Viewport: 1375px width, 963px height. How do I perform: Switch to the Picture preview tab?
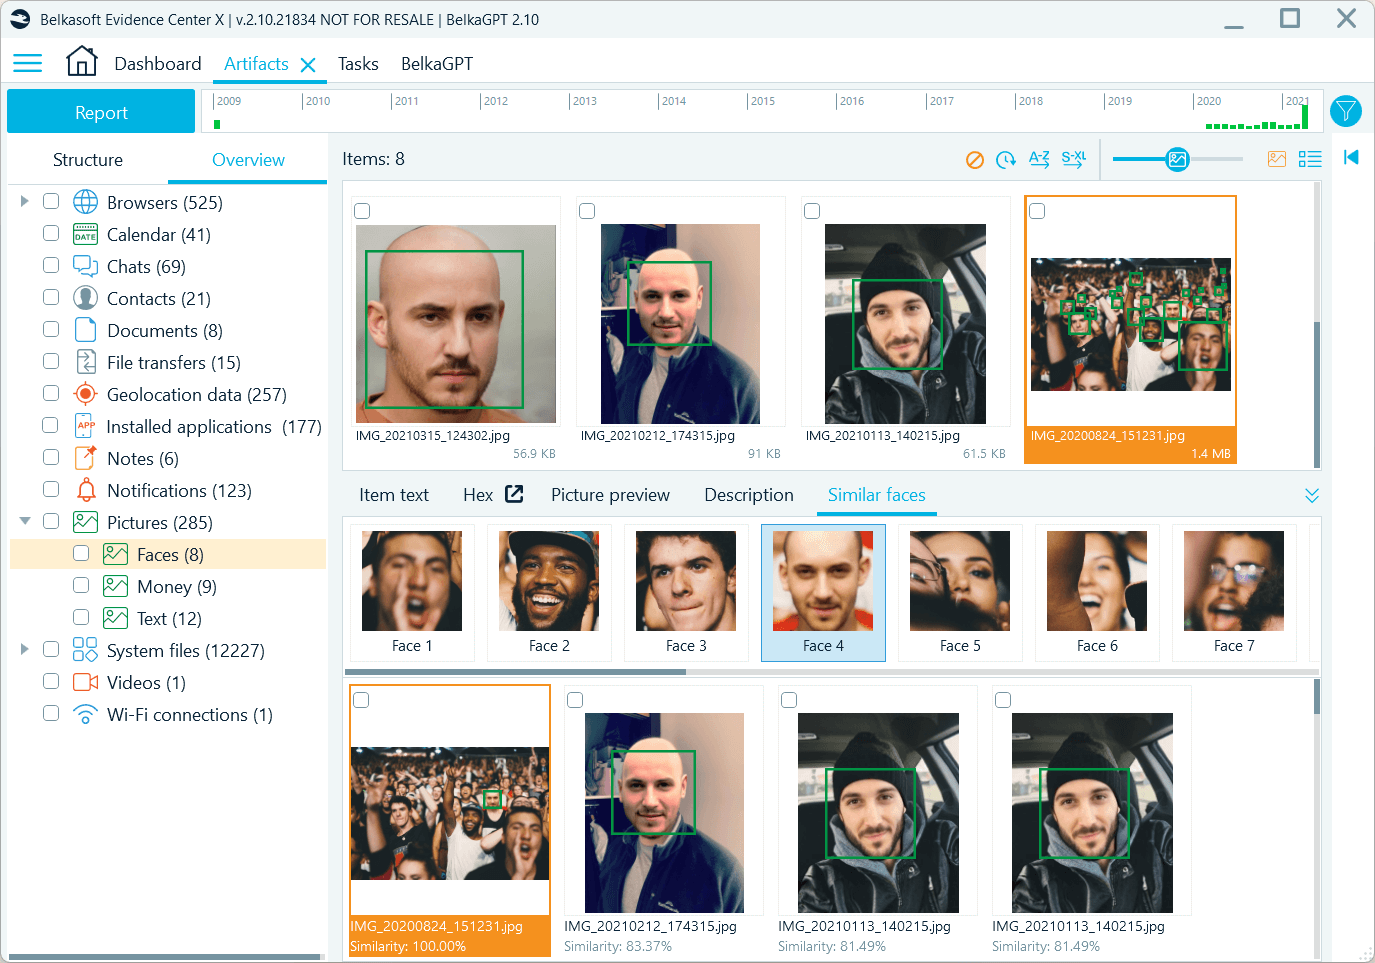(x=610, y=495)
